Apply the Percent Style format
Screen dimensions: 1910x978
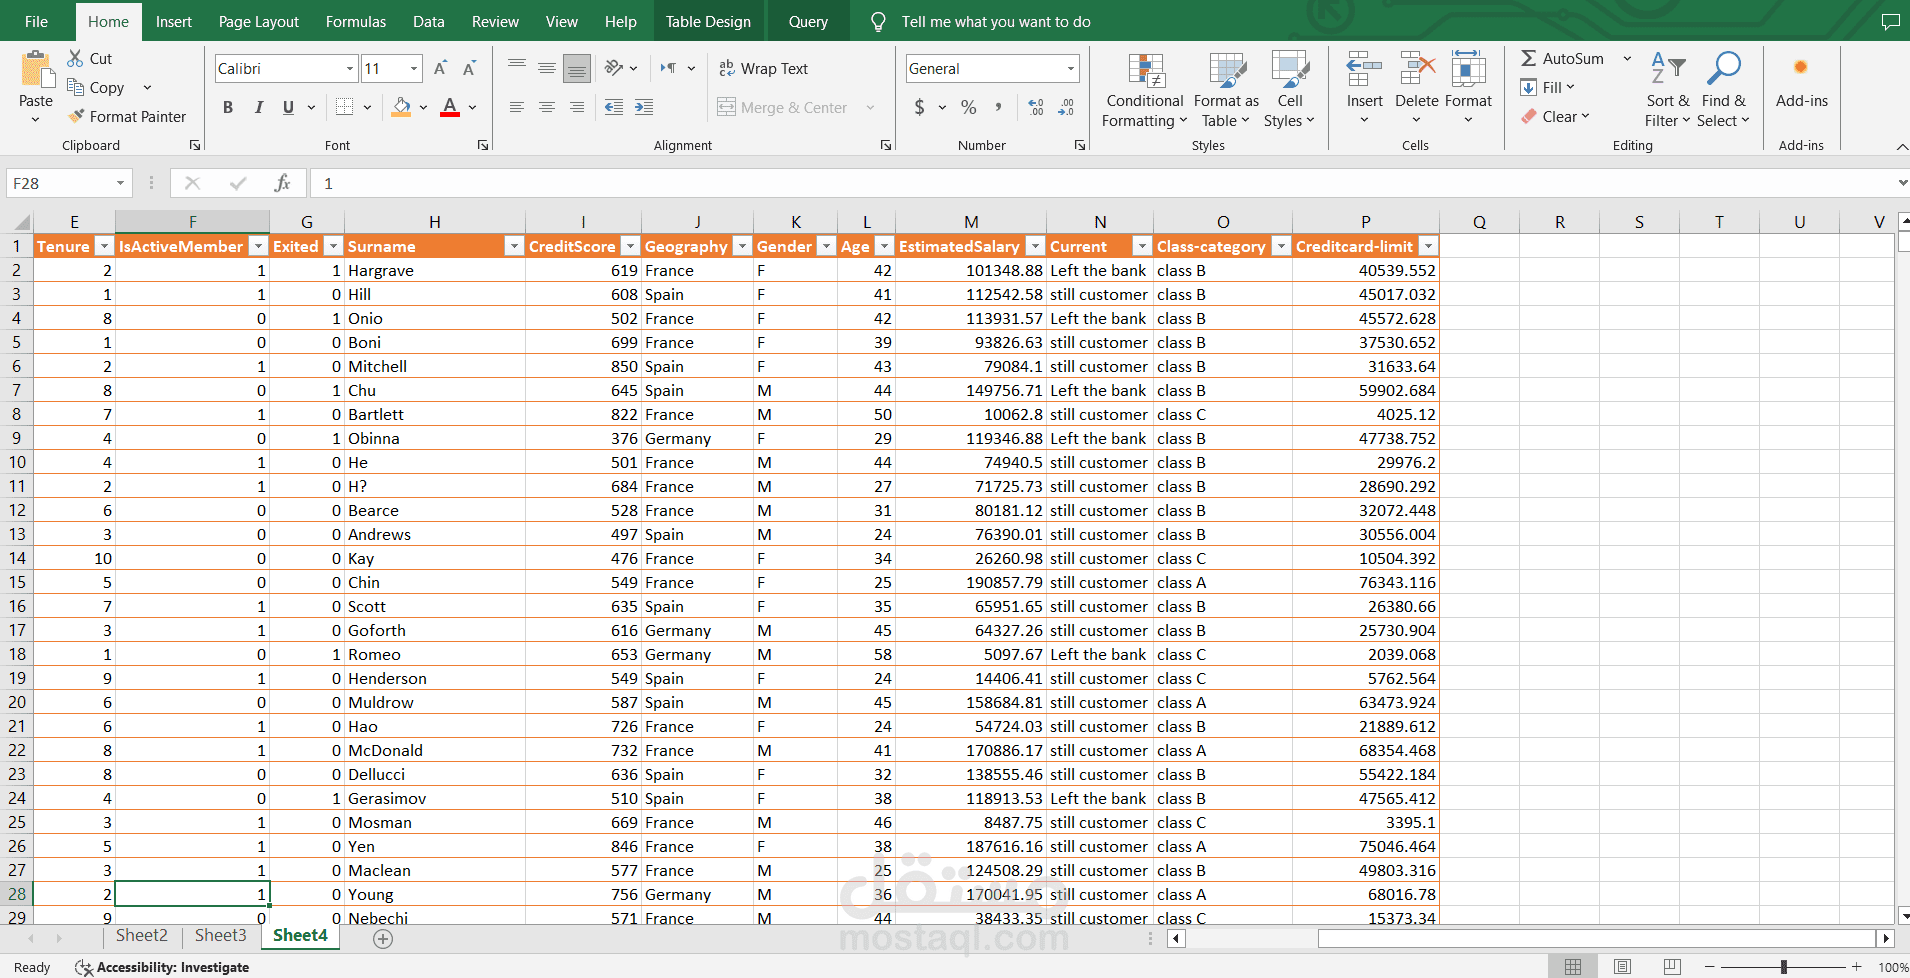[969, 107]
